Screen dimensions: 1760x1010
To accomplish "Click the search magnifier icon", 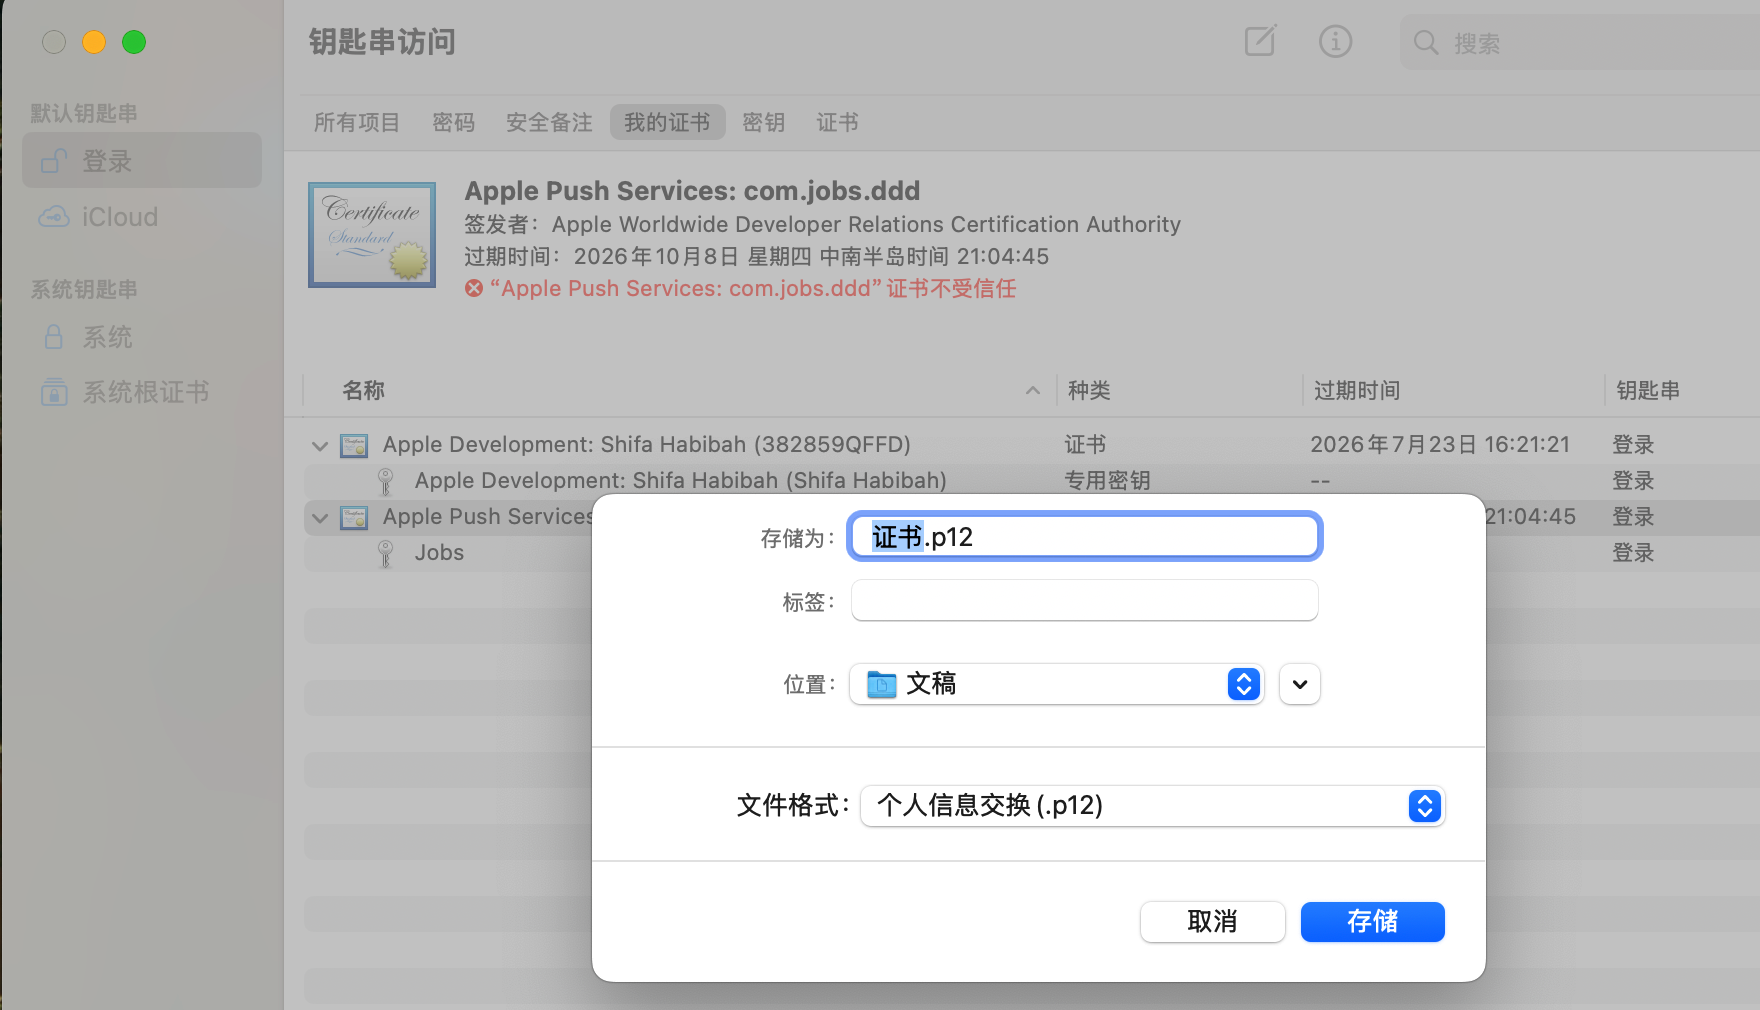I will (1426, 43).
